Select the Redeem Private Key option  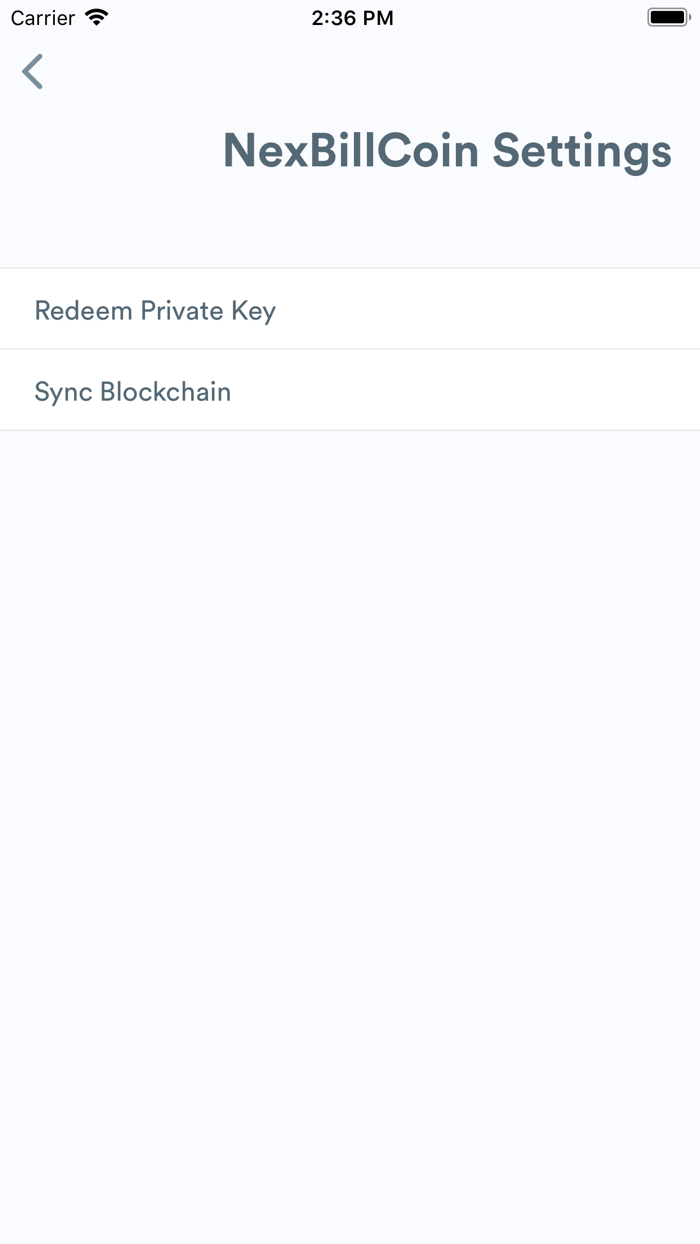pos(155,310)
